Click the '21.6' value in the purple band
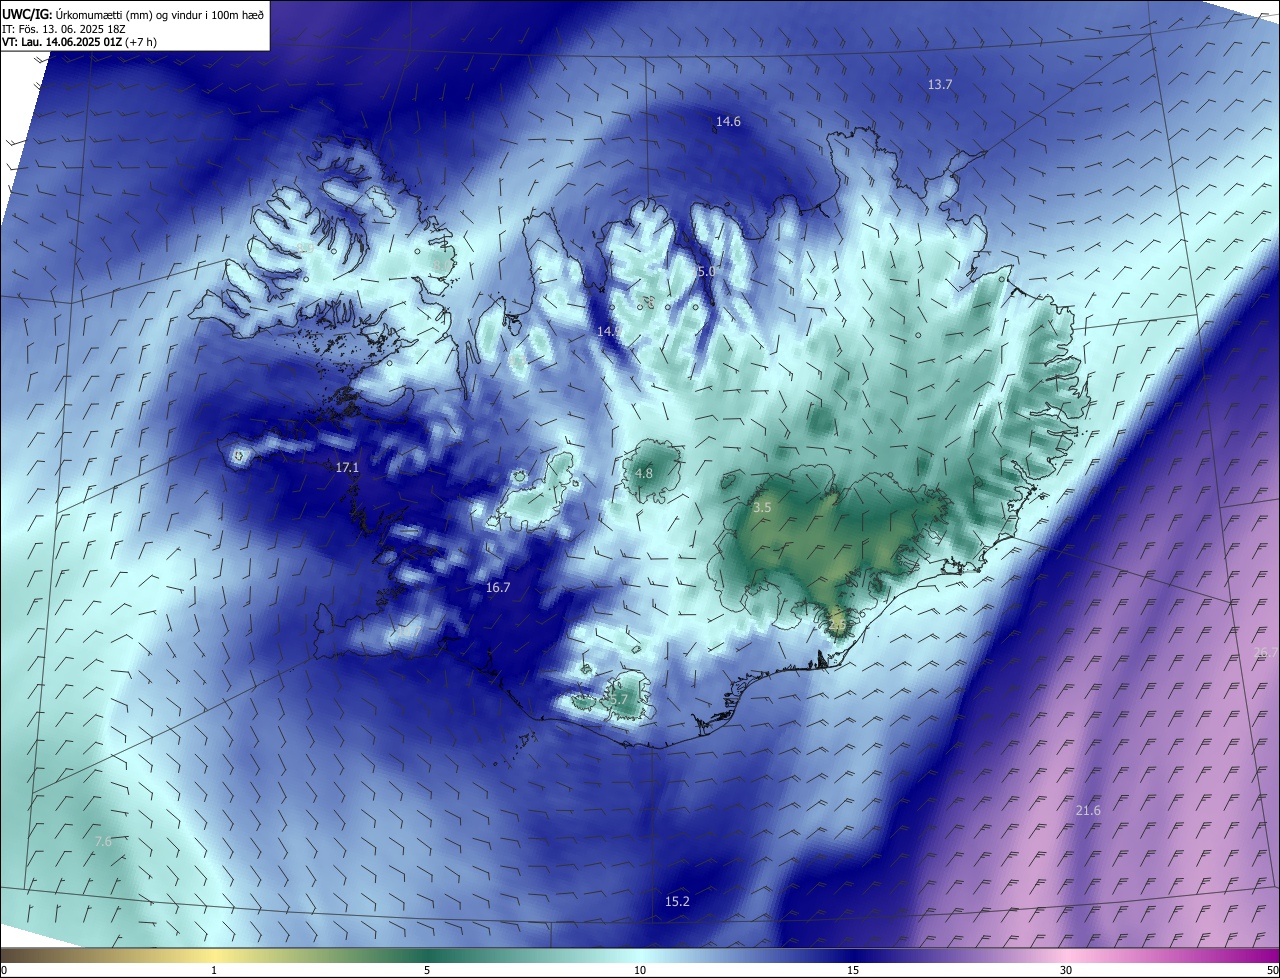This screenshot has width=1280, height=978. coord(1088,810)
